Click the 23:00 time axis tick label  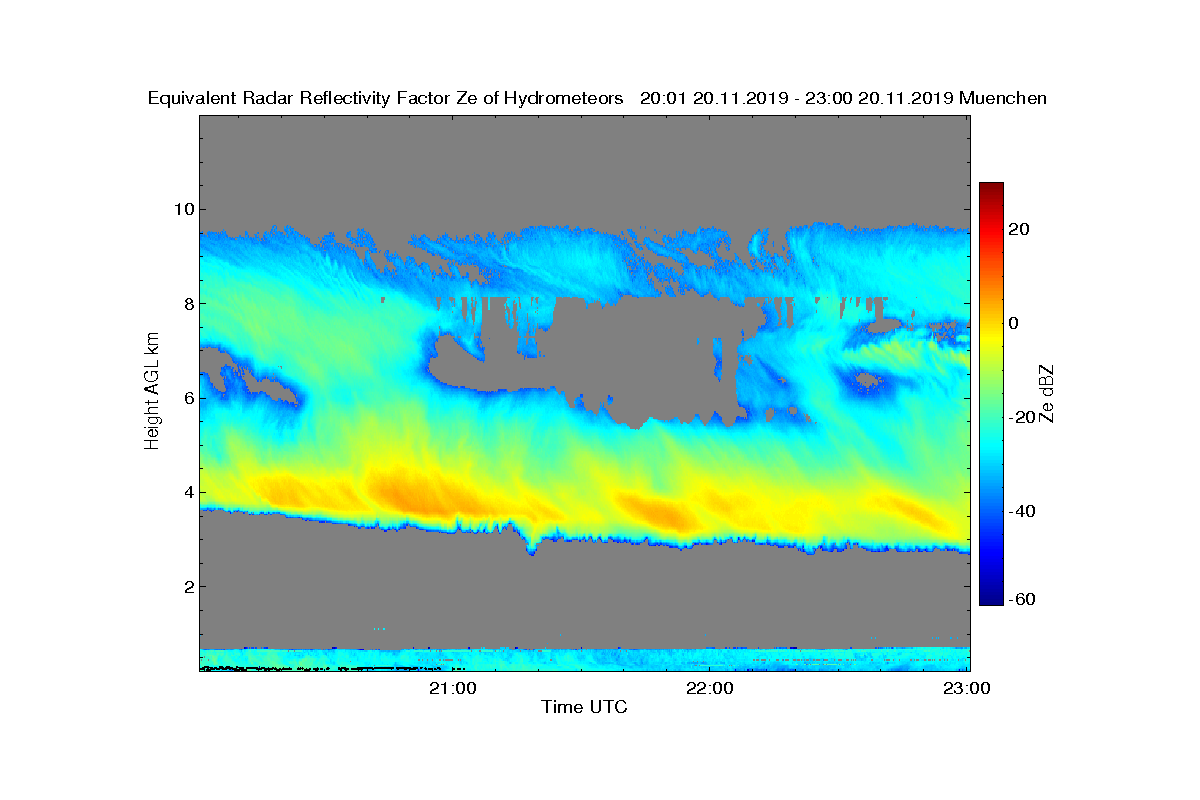pyautogui.click(x=968, y=688)
